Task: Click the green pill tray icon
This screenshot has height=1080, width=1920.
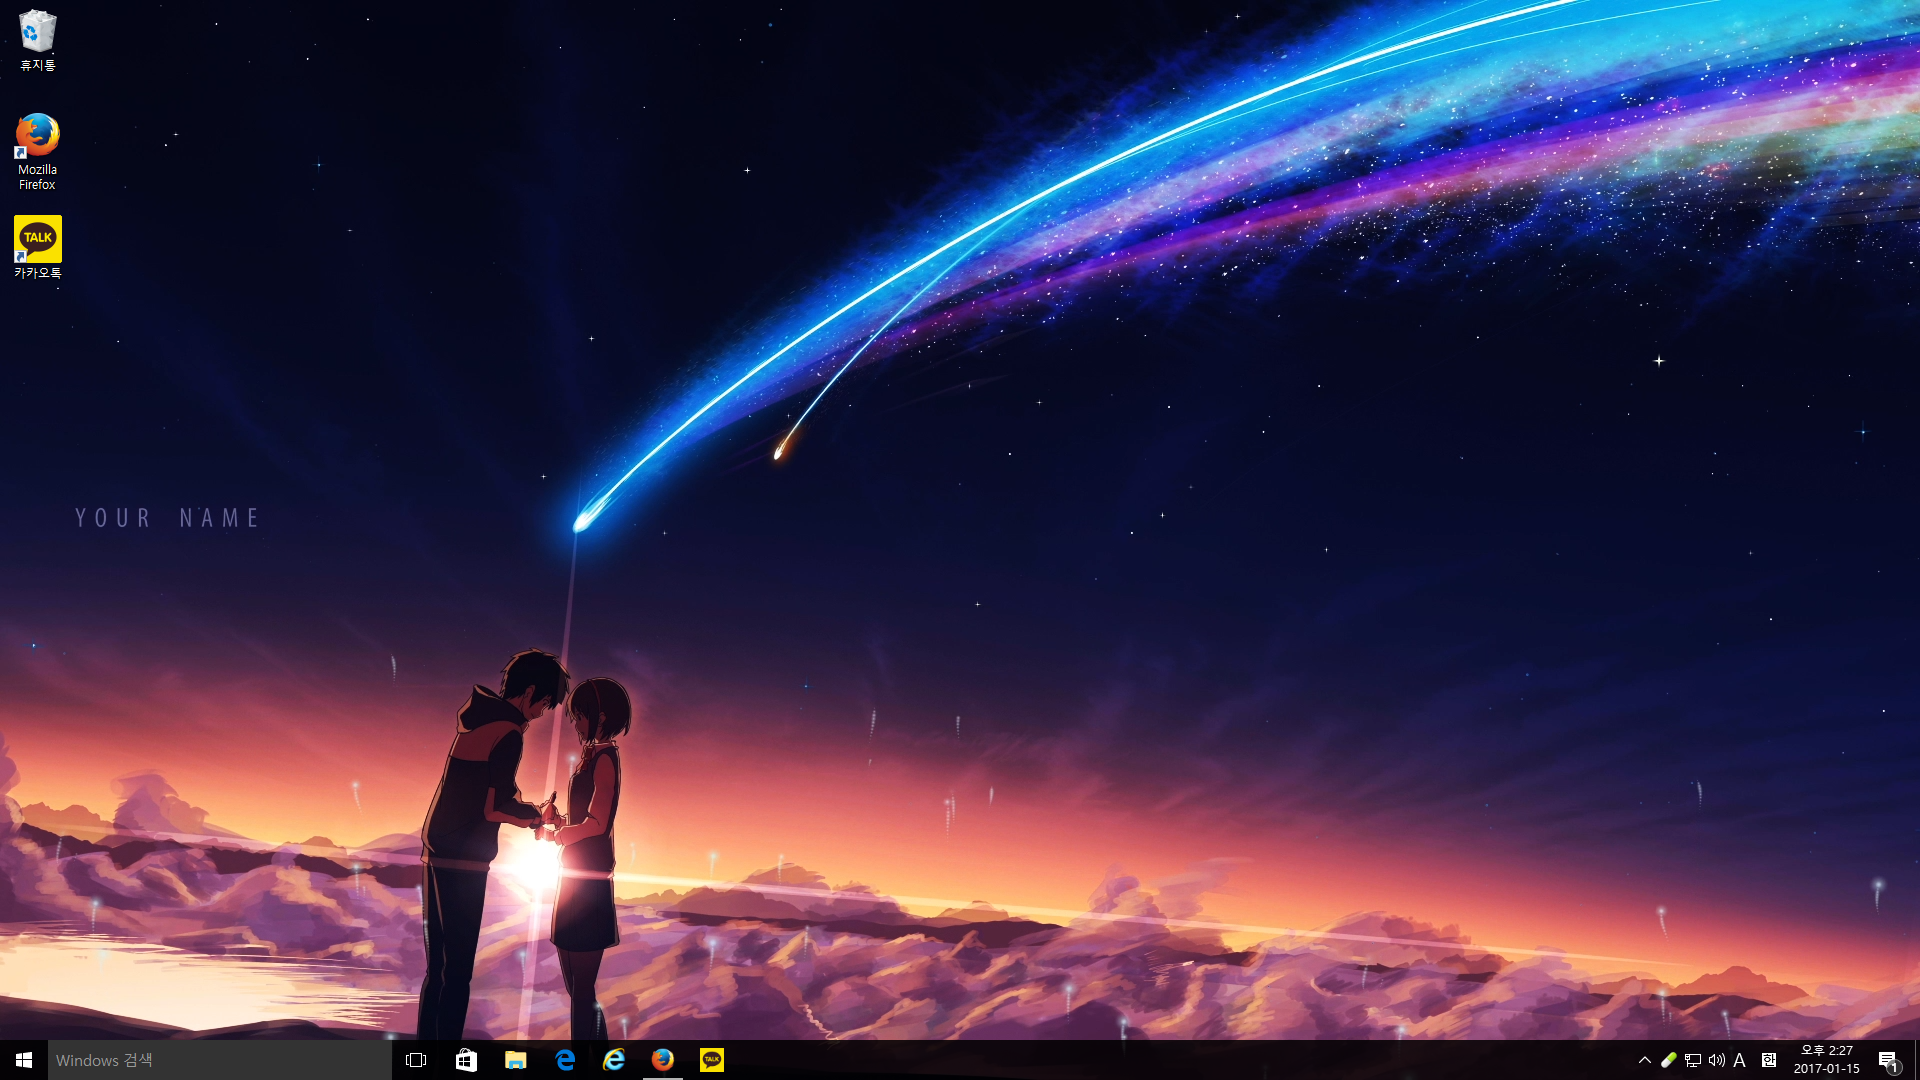Action: 1668,1060
